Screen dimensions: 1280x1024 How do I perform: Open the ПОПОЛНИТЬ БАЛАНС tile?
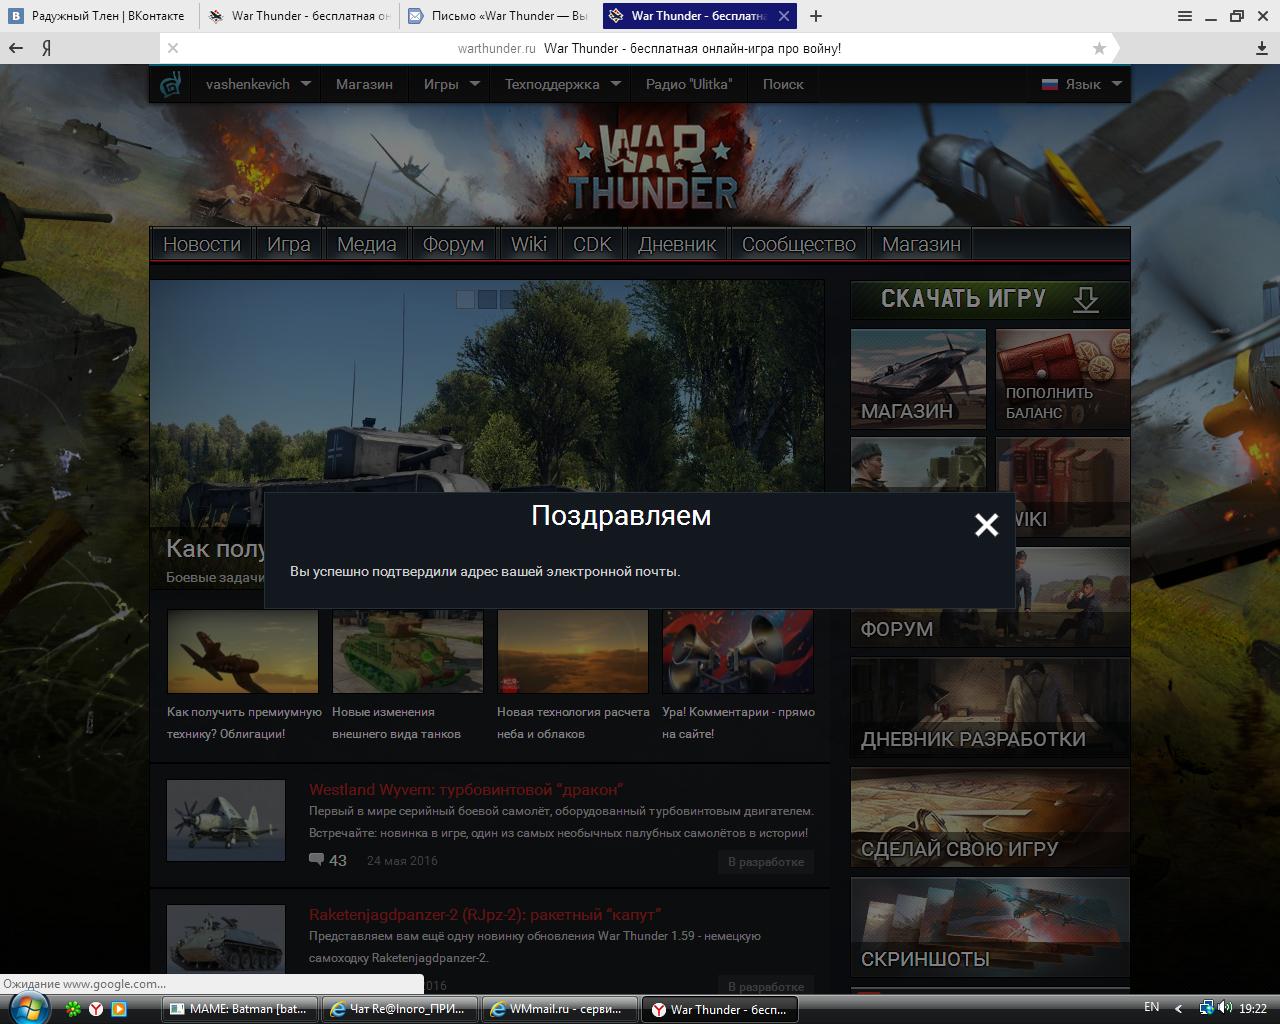point(1062,379)
